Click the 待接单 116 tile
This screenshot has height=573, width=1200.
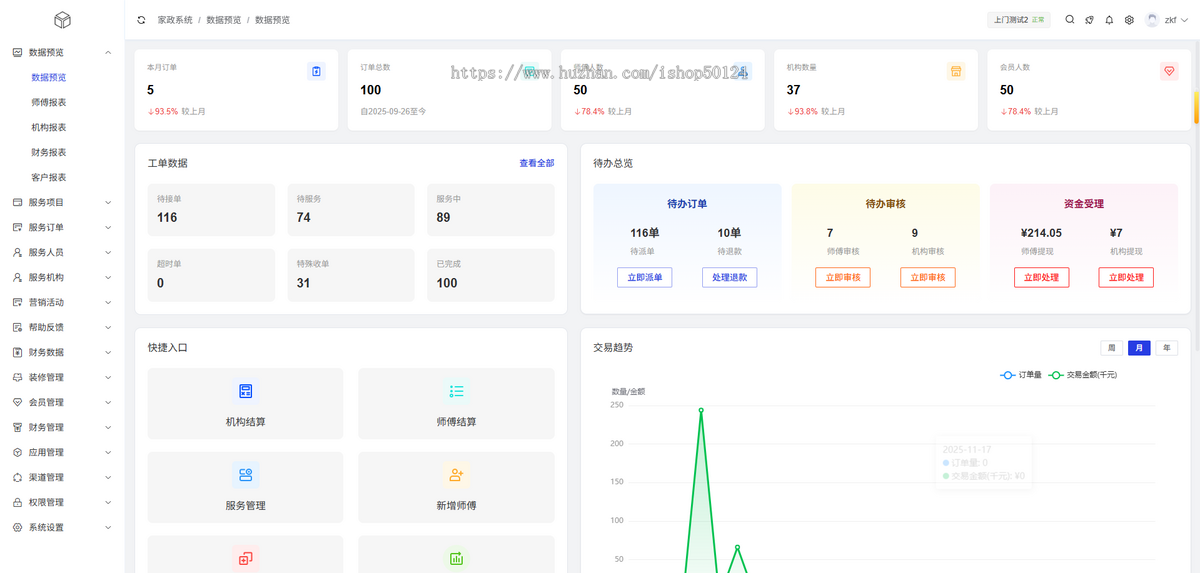pyautogui.click(x=211, y=210)
